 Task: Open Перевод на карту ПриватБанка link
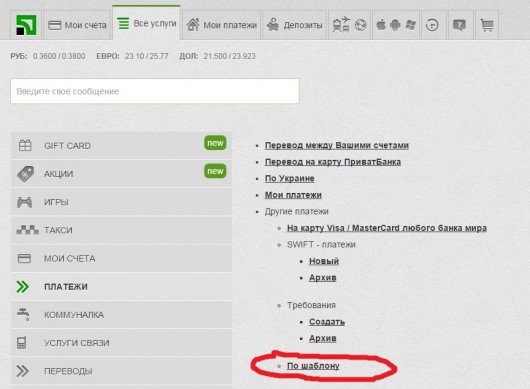click(333, 162)
